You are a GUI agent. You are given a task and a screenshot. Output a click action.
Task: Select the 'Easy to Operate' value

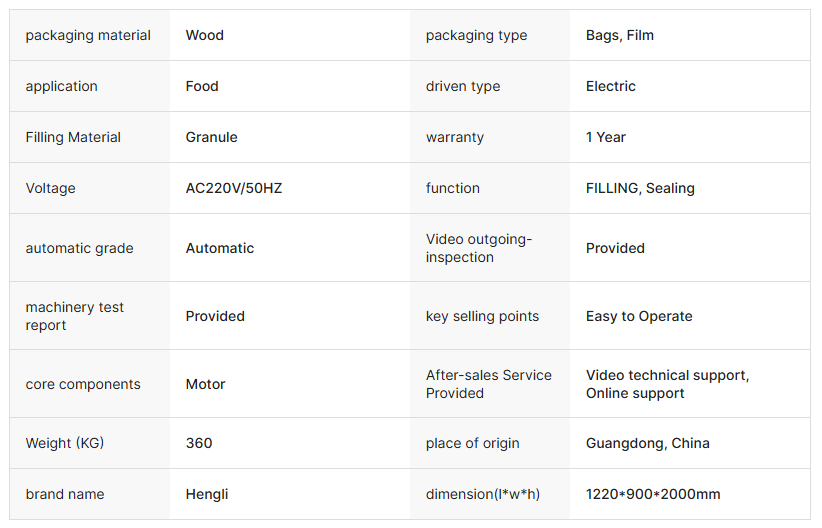[639, 316]
